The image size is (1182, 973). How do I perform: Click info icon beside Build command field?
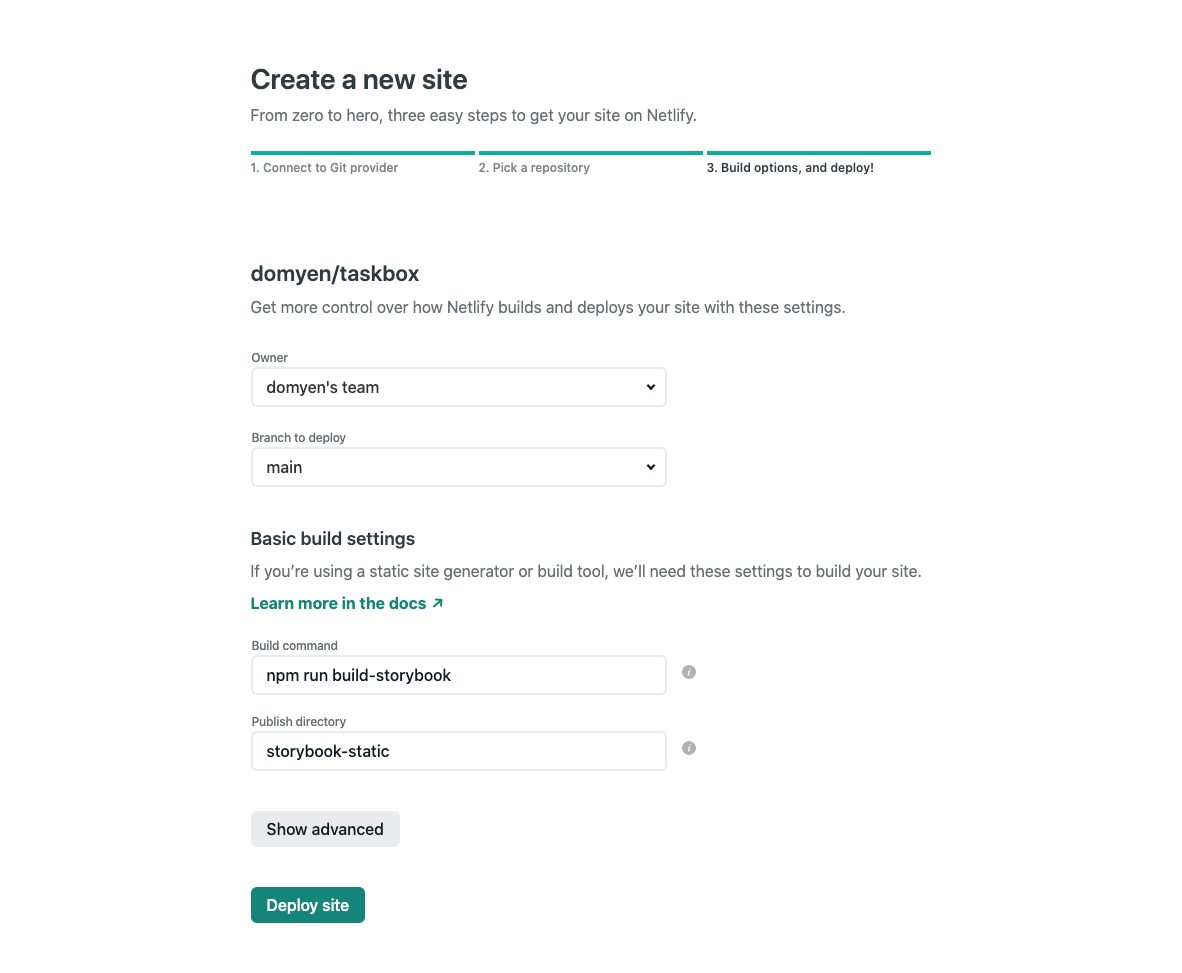click(x=688, y=672)
